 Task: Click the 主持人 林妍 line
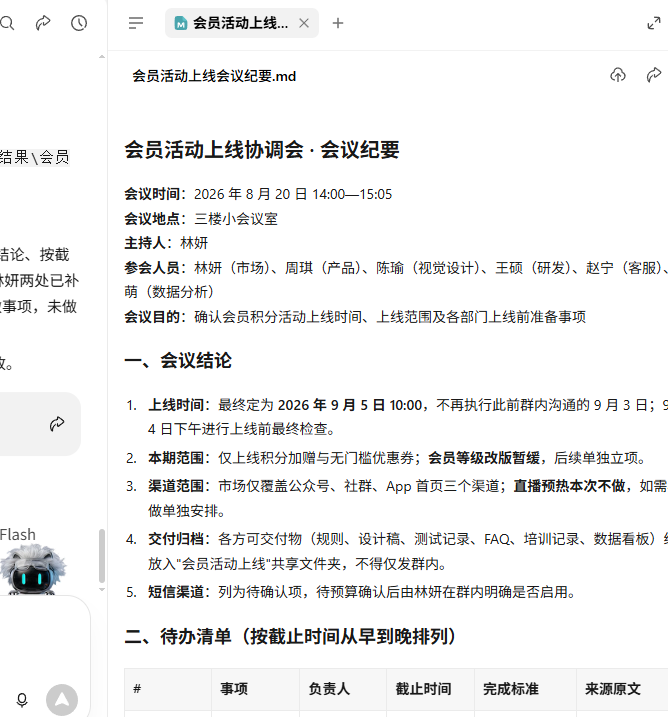click(166, 243)
